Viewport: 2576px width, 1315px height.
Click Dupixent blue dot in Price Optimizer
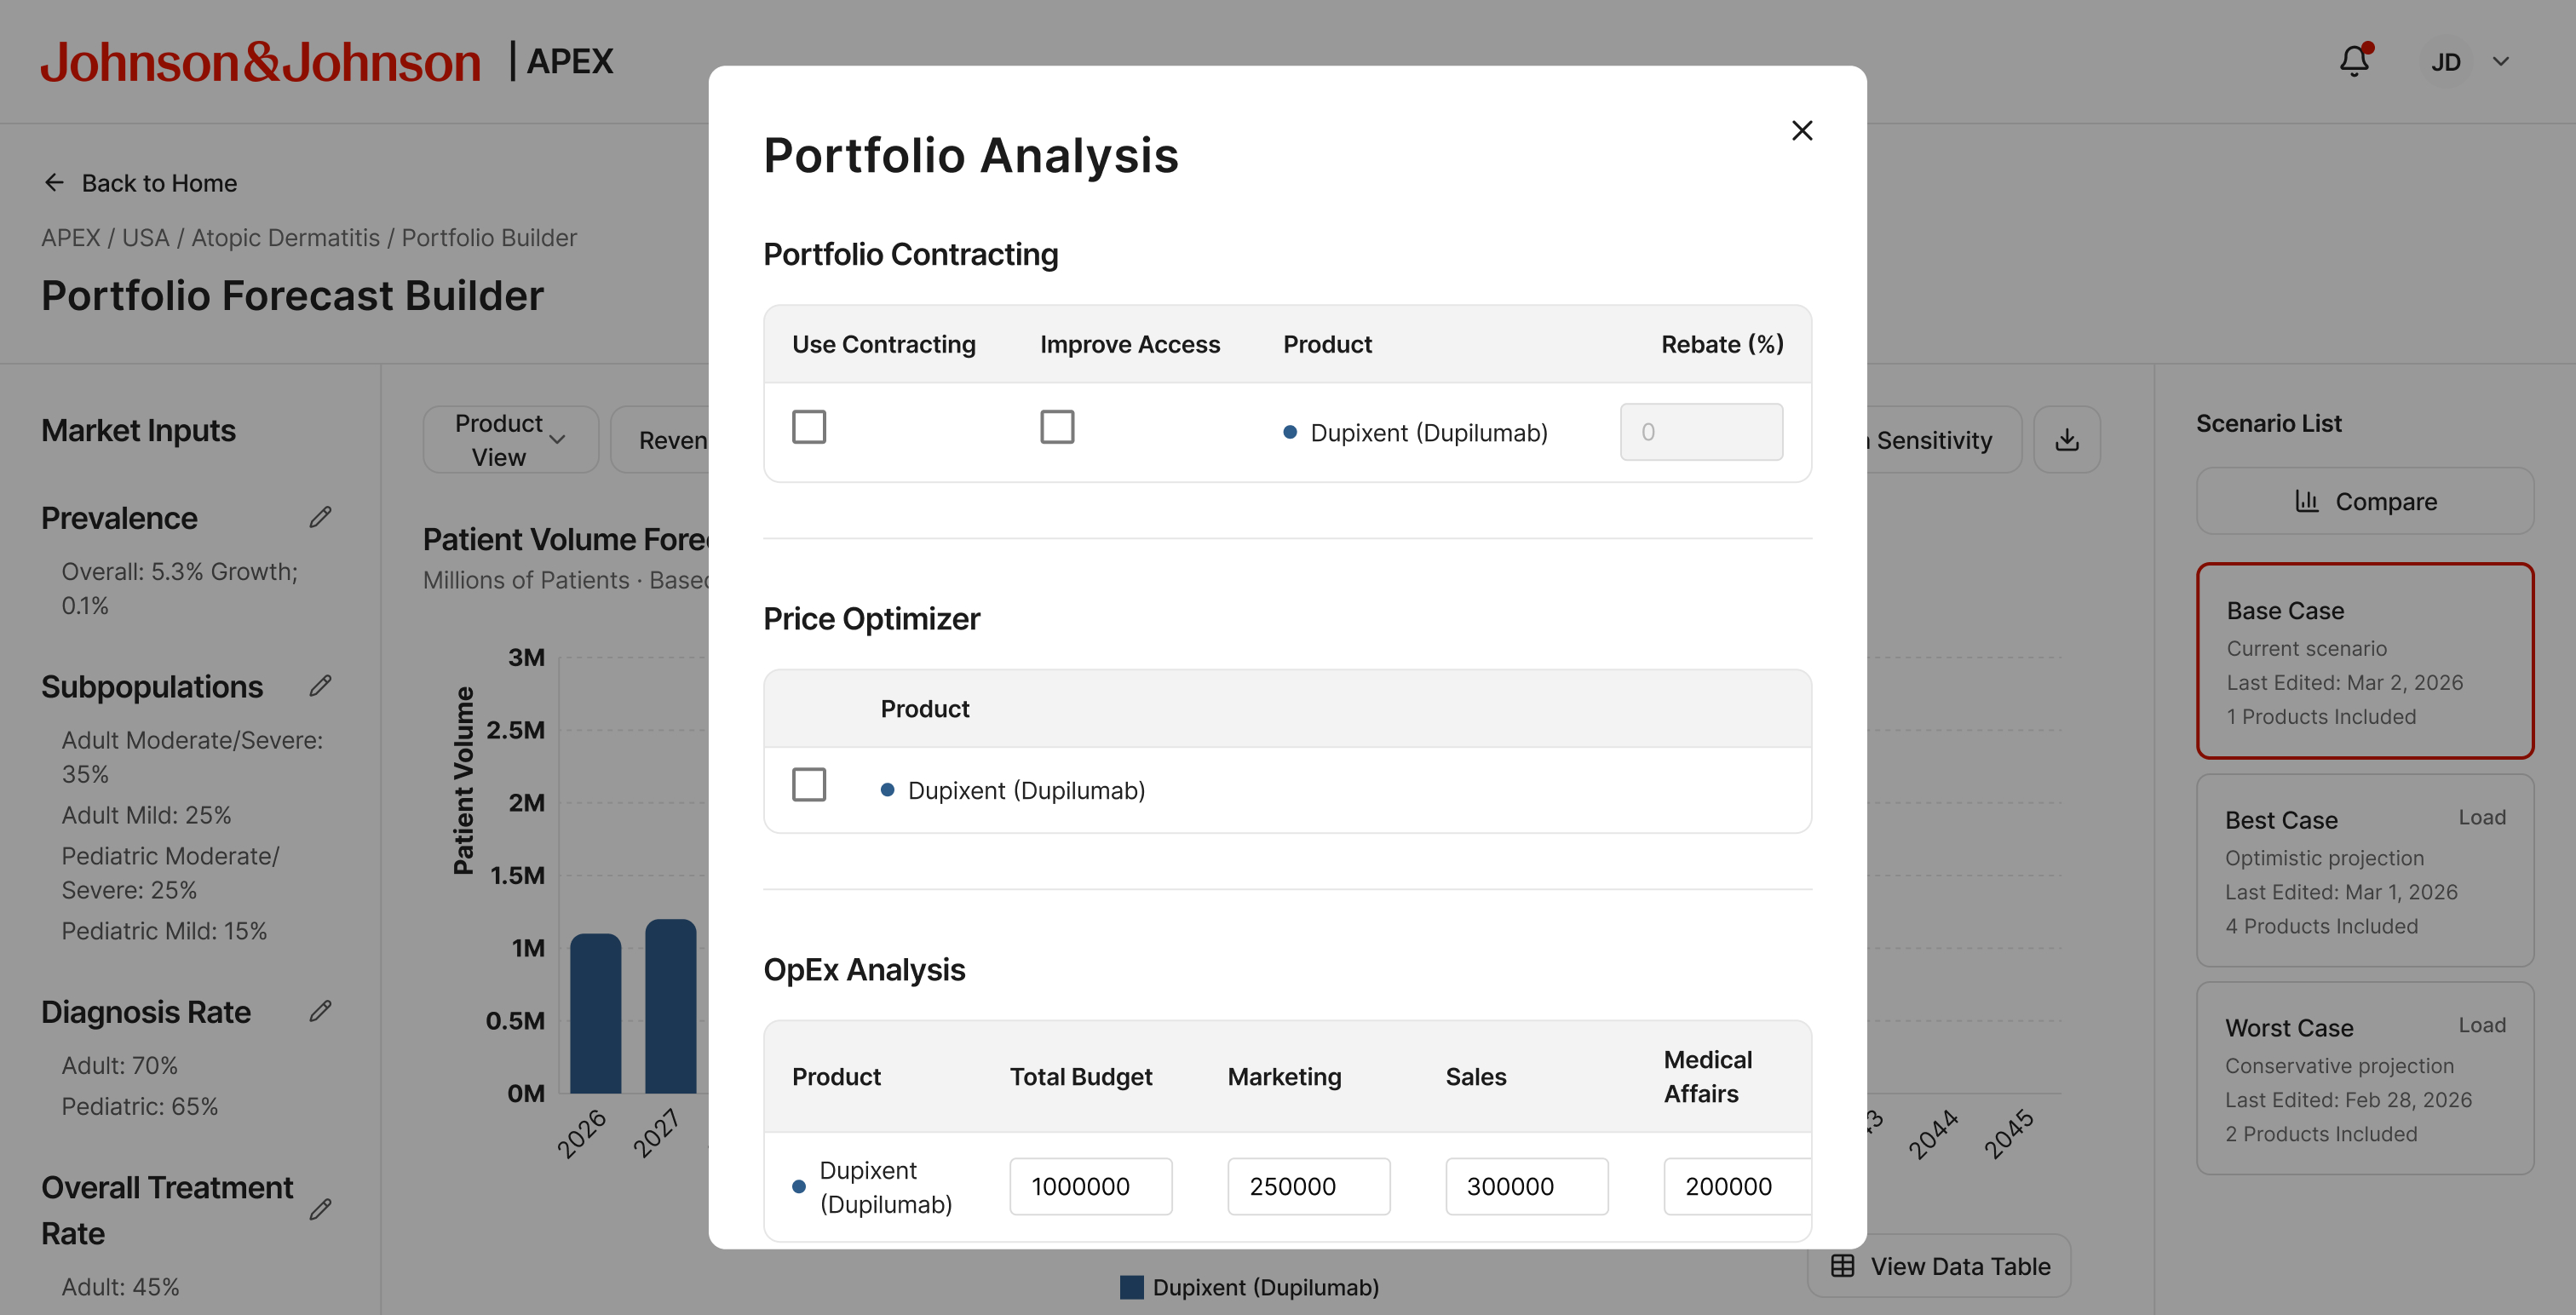pos(887,790)
